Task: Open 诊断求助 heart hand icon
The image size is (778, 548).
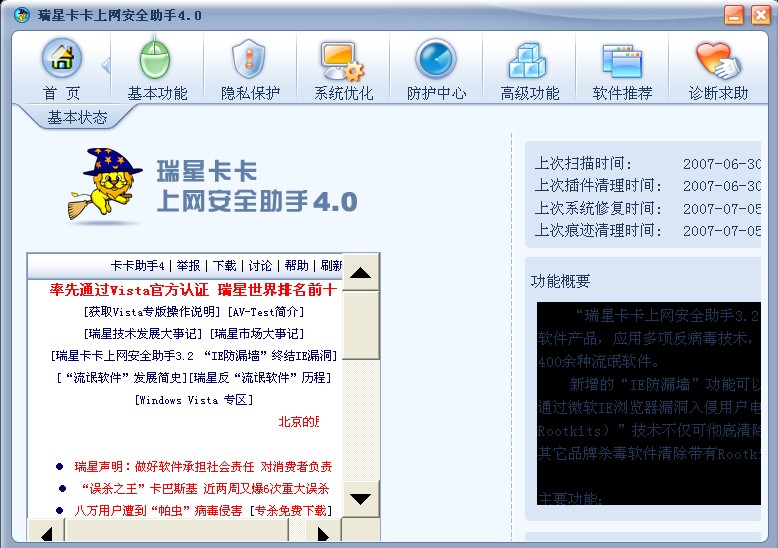Action: pyautogui.click(x=717, y=61)
